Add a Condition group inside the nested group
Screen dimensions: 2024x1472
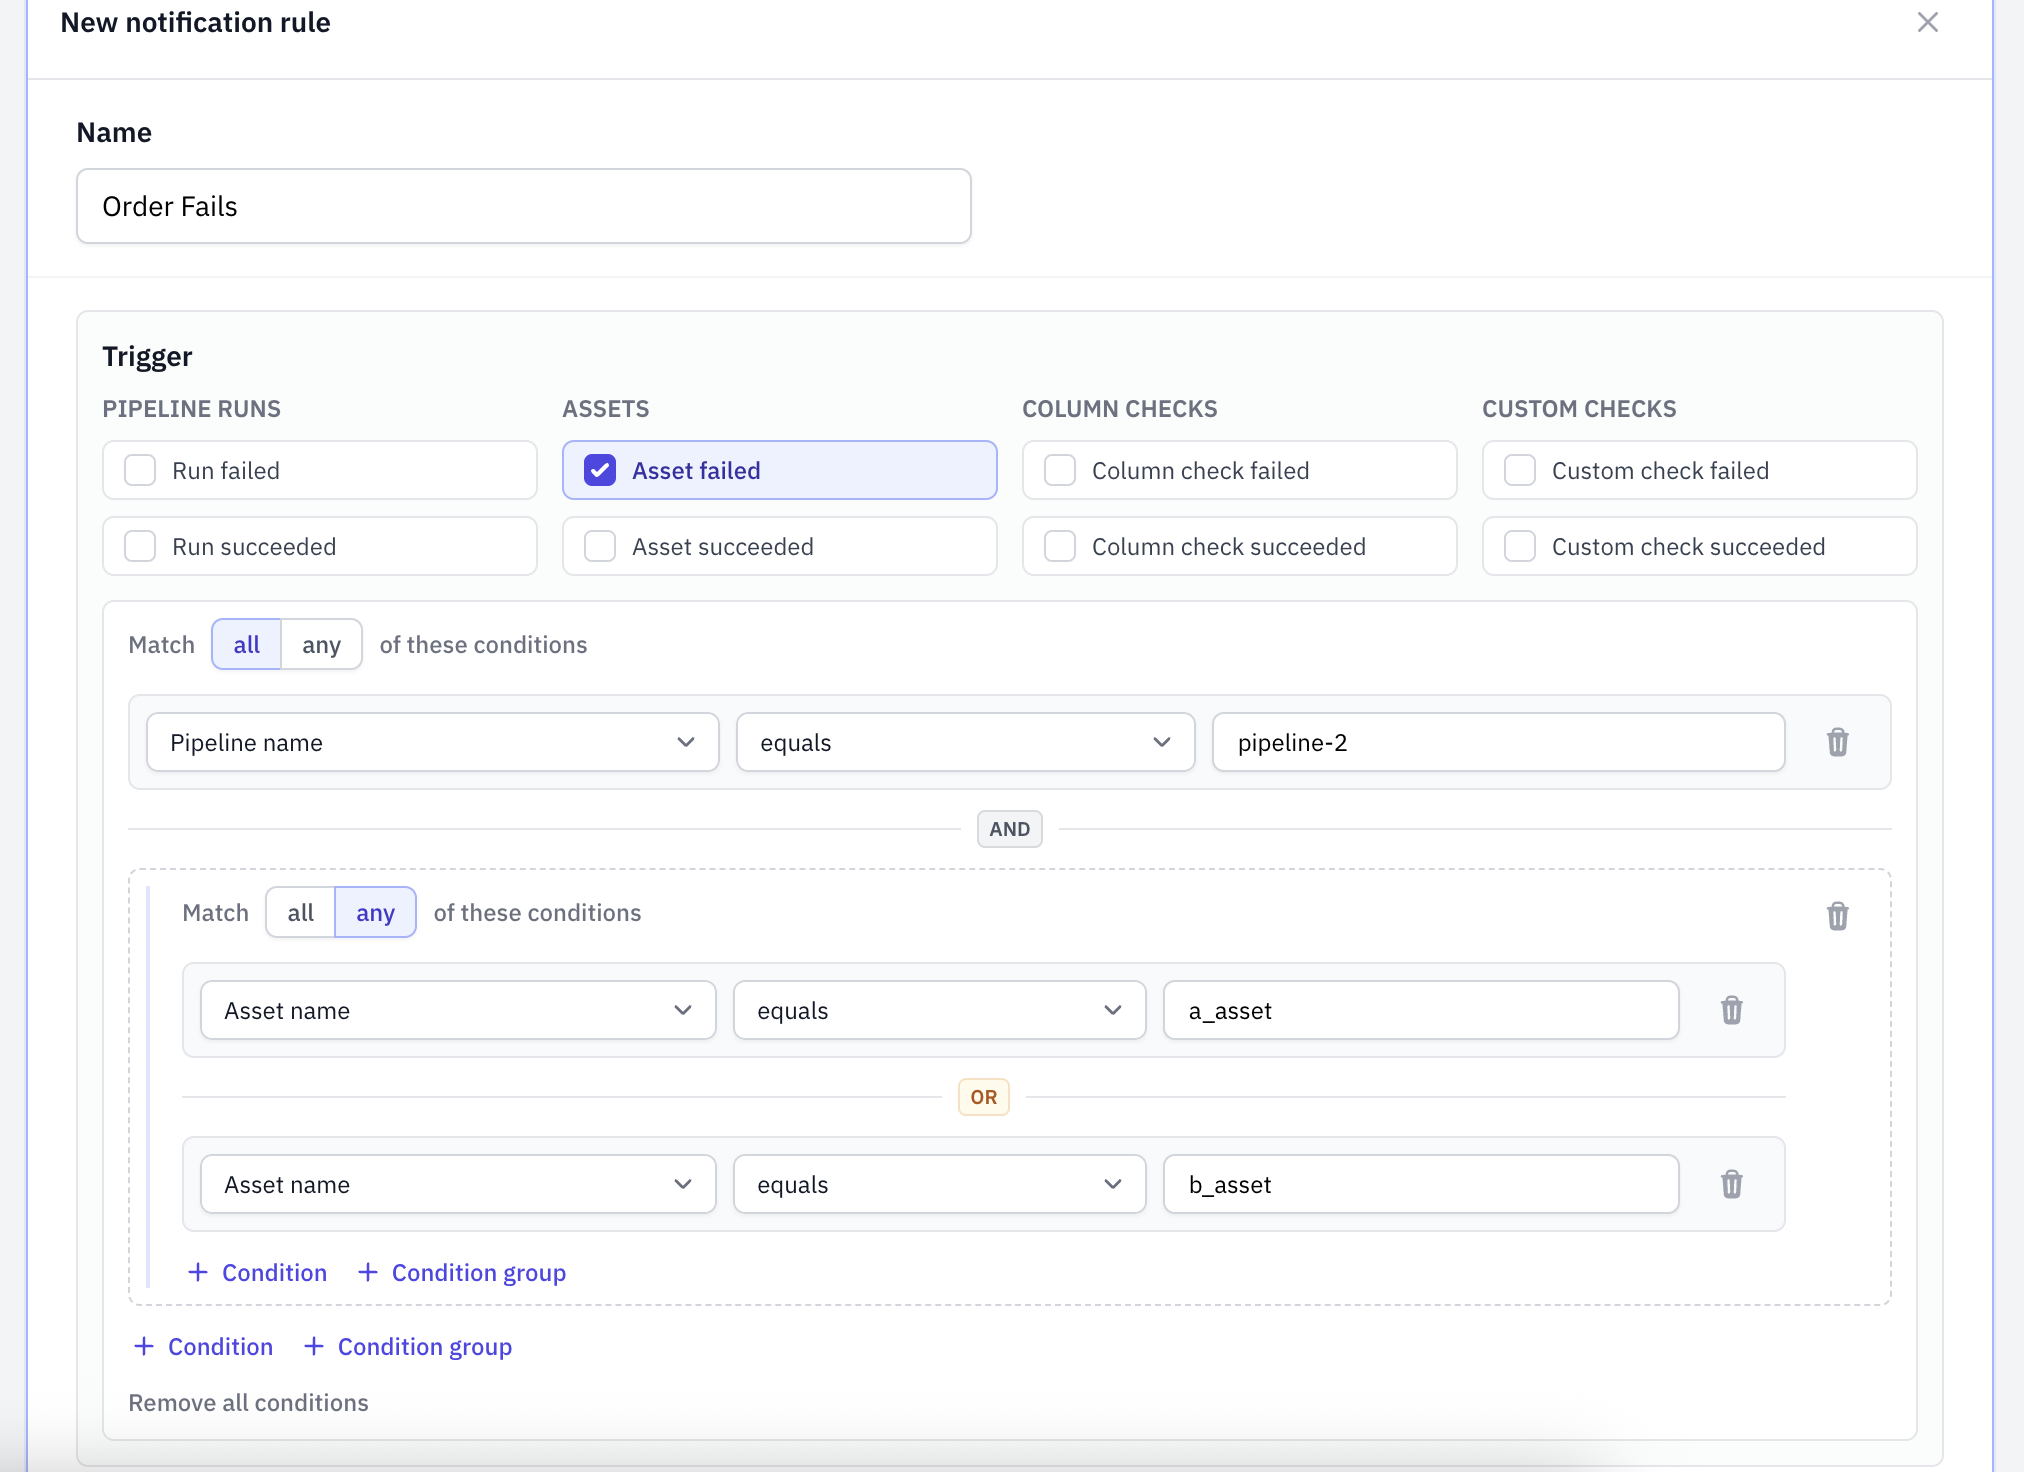(462, 1272)
